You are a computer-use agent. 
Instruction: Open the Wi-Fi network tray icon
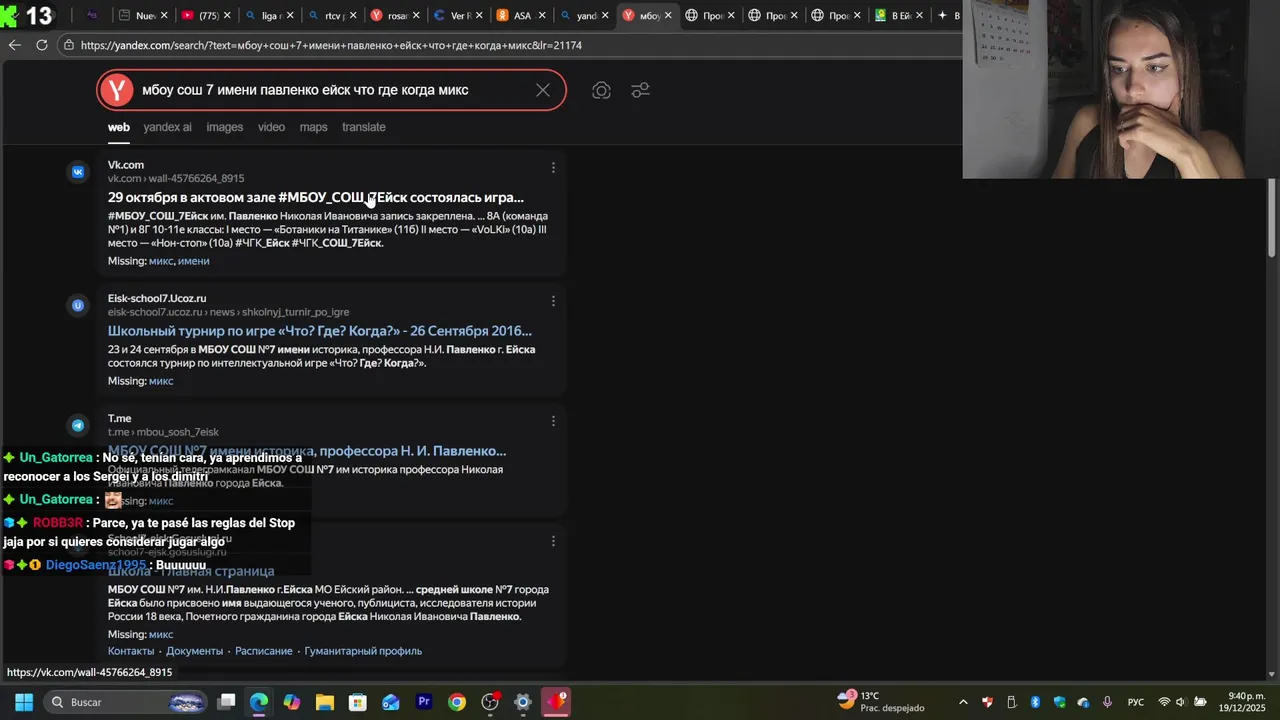pyautogui.click(x=1163, y=702)
